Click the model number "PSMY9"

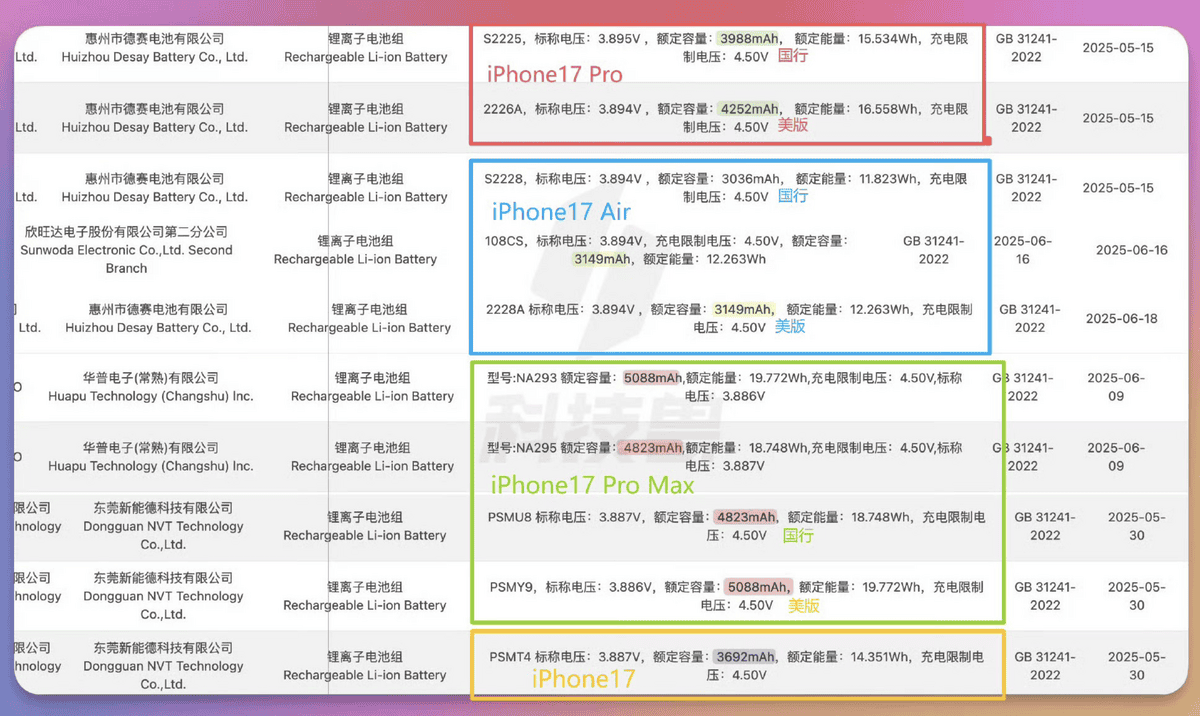(510, 588)
